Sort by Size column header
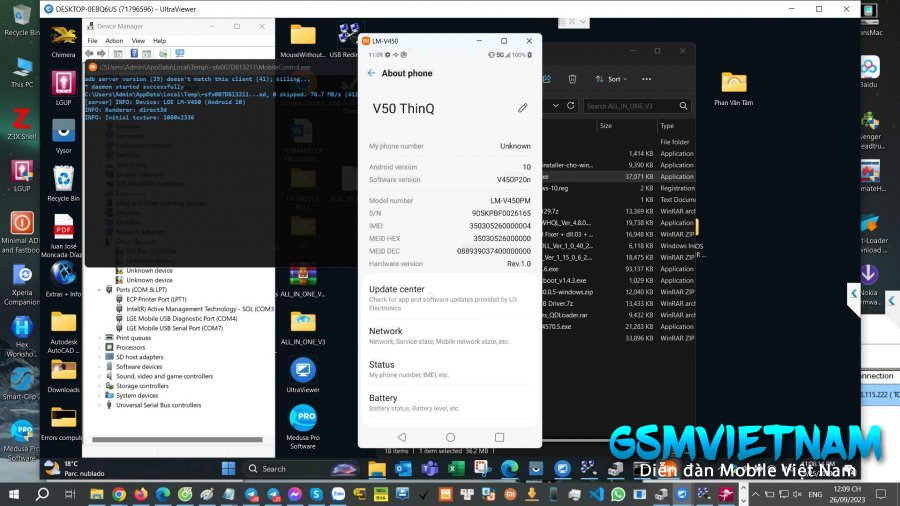The height and width of the screenshot is (506, 900). tap(606, 126)
